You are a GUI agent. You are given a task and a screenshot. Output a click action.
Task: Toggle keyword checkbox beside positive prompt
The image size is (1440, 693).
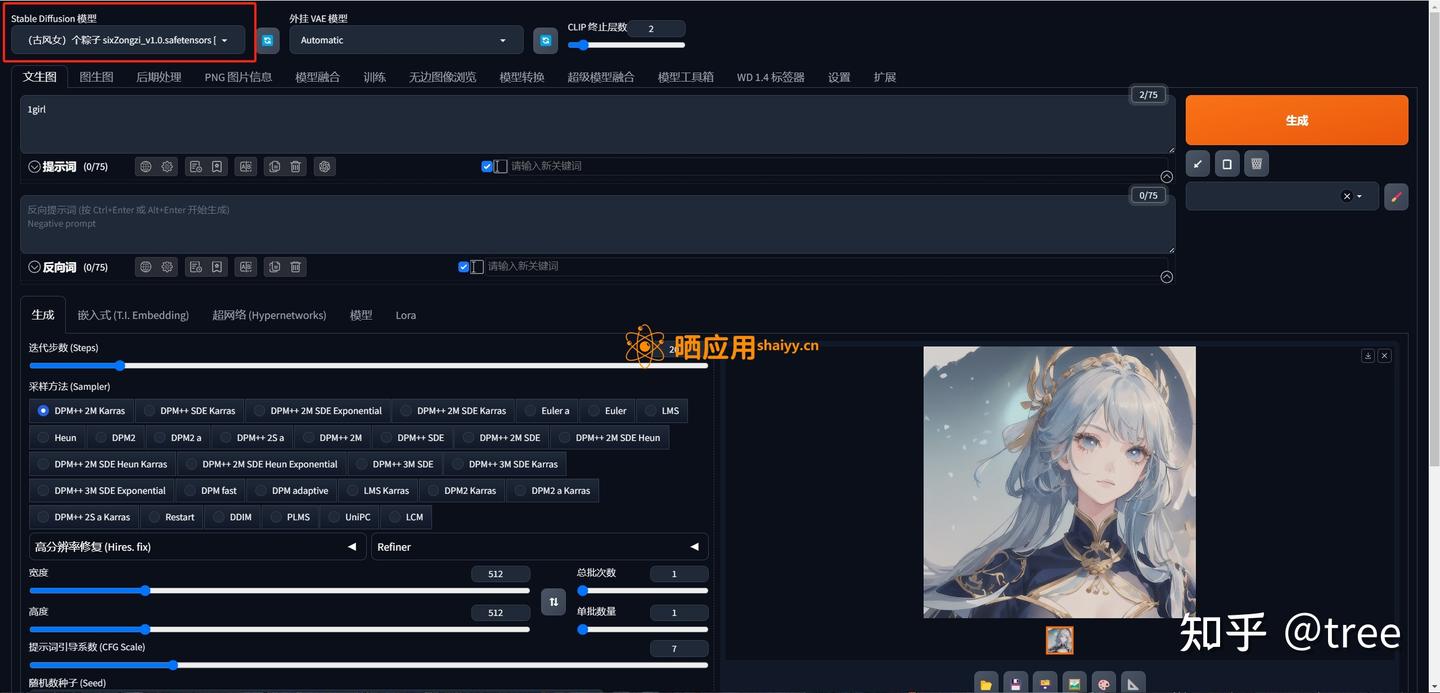[x=487, y=166]
